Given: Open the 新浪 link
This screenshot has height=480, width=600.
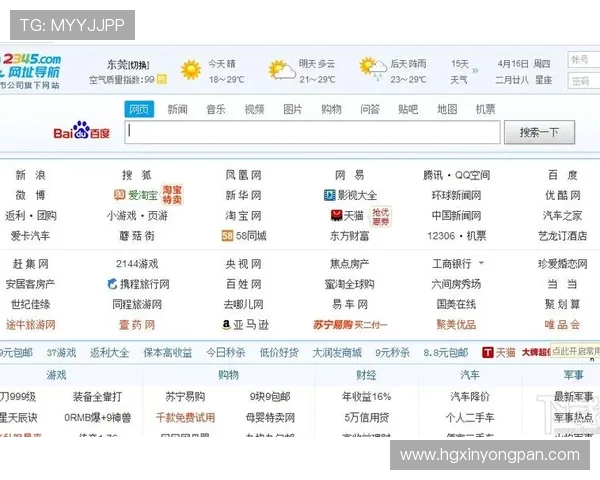Looking at the screenshot, I should [30, 175].
